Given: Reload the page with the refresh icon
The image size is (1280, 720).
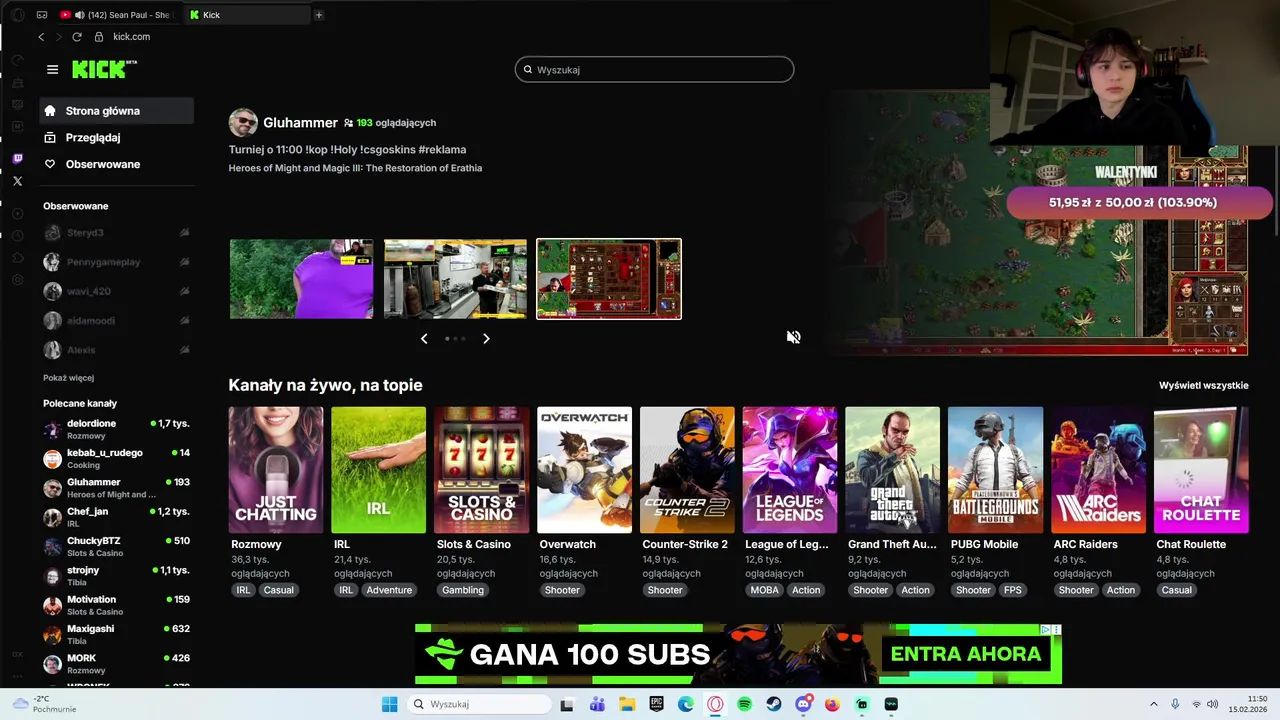Looking at the screenshot, I should tap(76, 37).
